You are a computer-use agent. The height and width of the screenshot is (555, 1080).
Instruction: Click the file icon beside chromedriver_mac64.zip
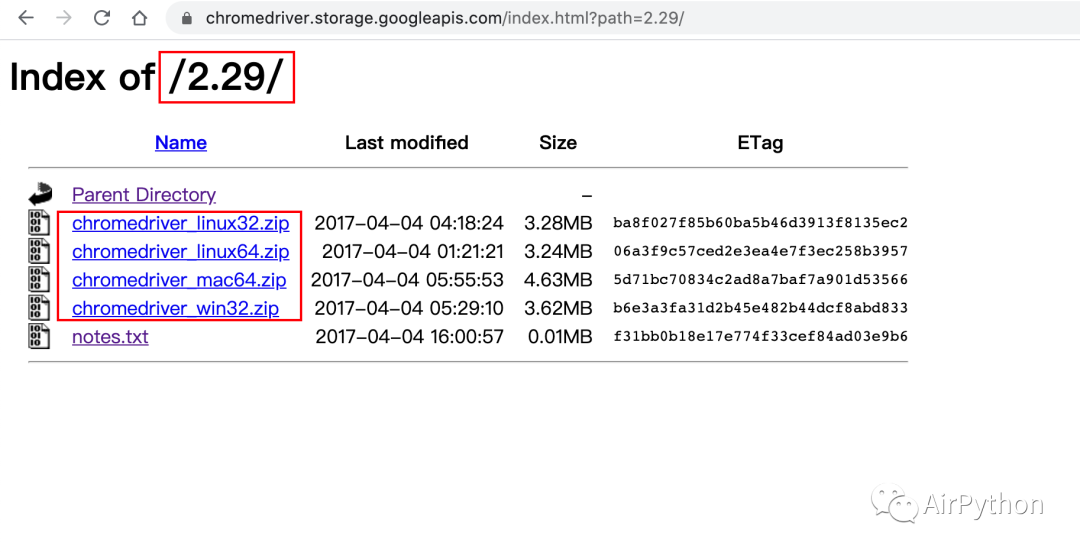tap(39, 280)
